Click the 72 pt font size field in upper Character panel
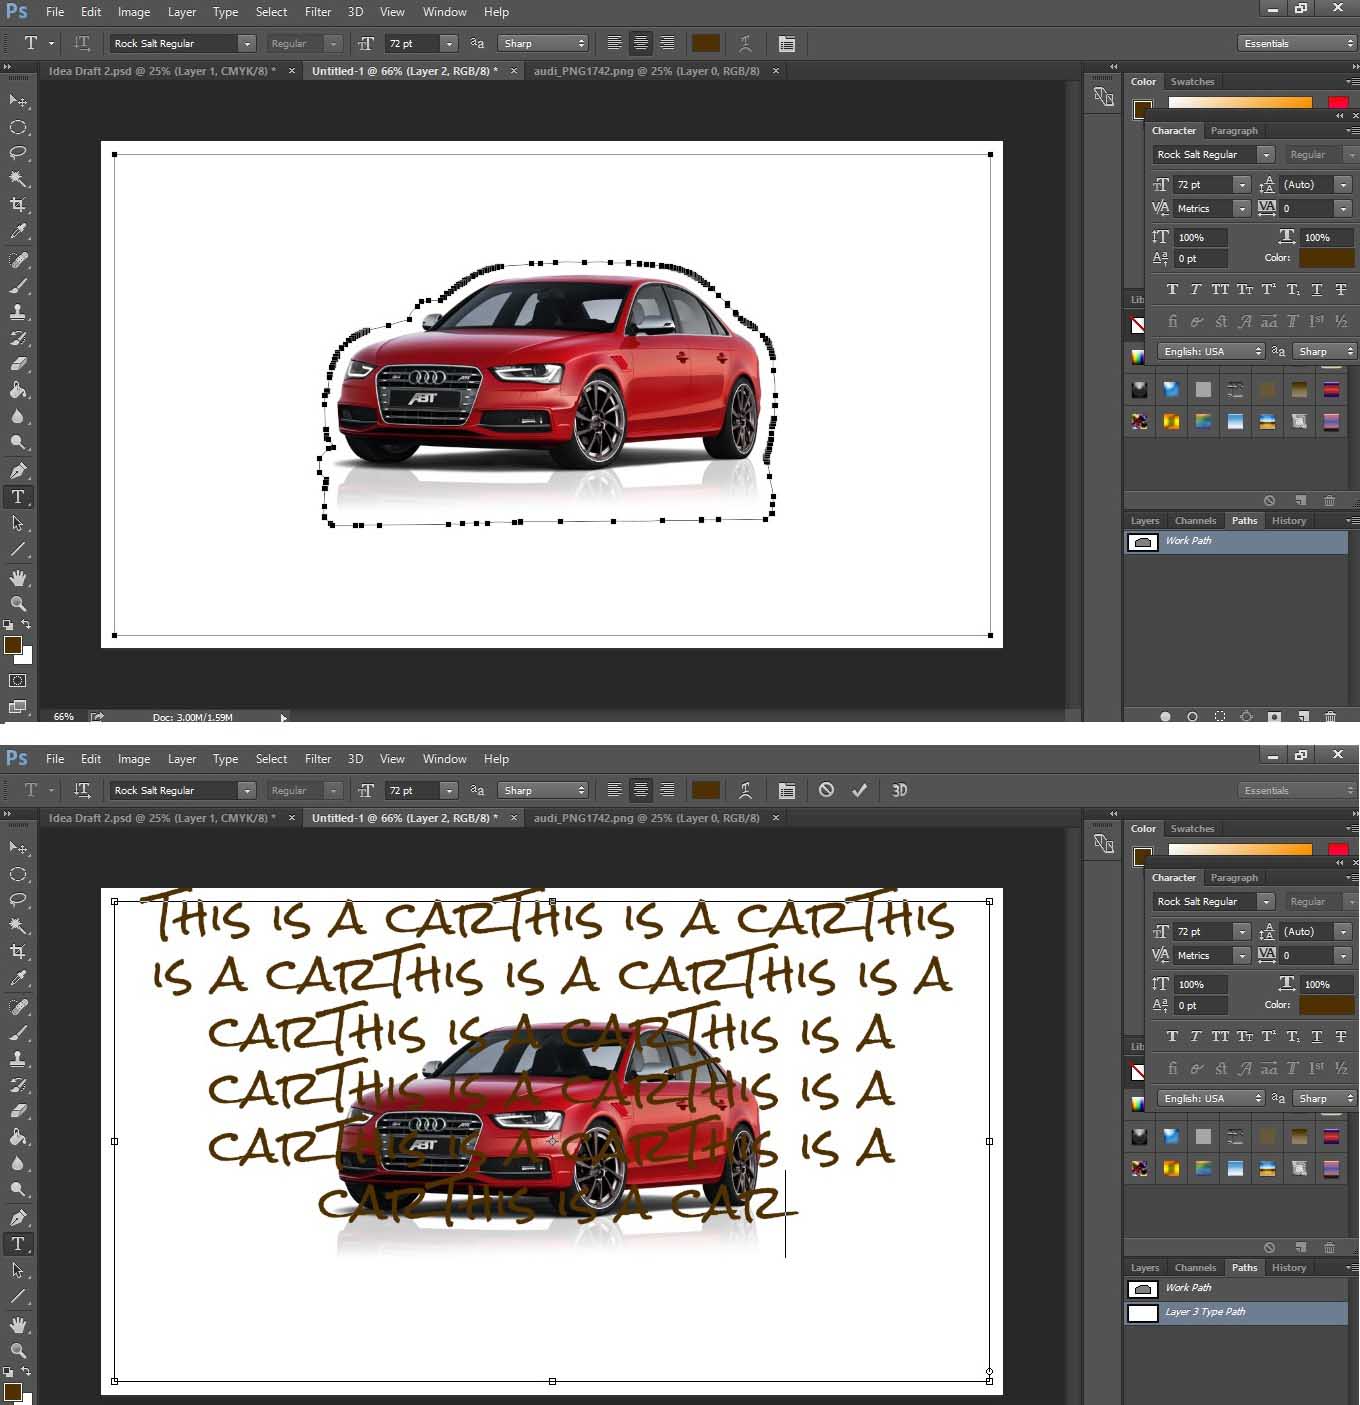This screenshot has height=1405, width=1360. point(1201,185)
